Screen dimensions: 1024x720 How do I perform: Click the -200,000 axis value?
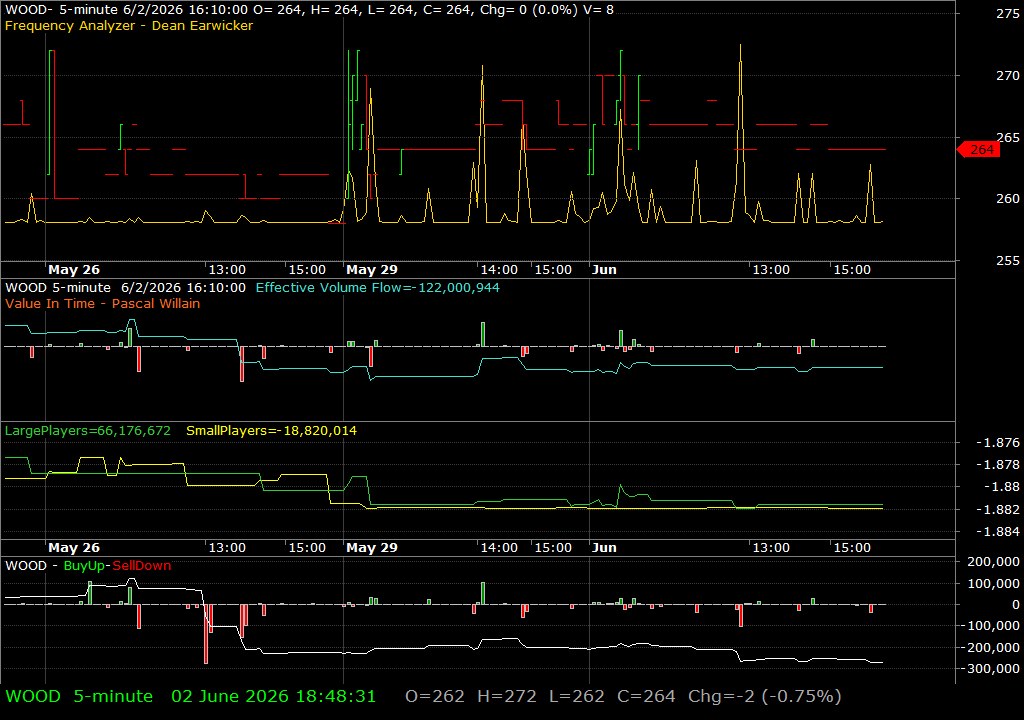[x=989, y=647]
